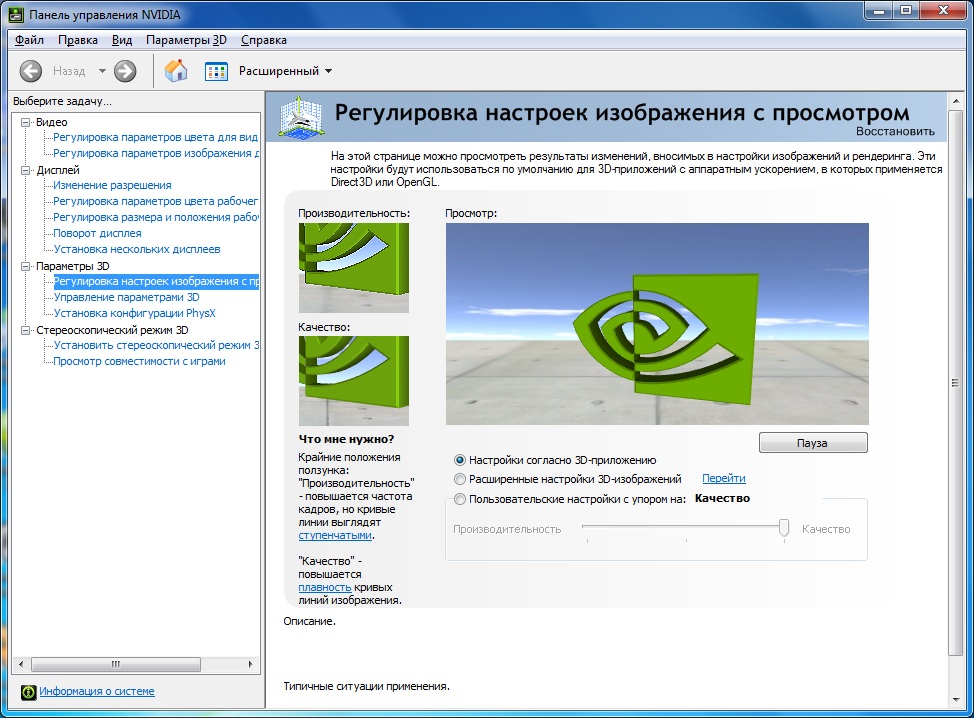Screen dimensions: 974x718
Task: Open Просмотр совместимости с играми
Action: (x=139, y=361)
